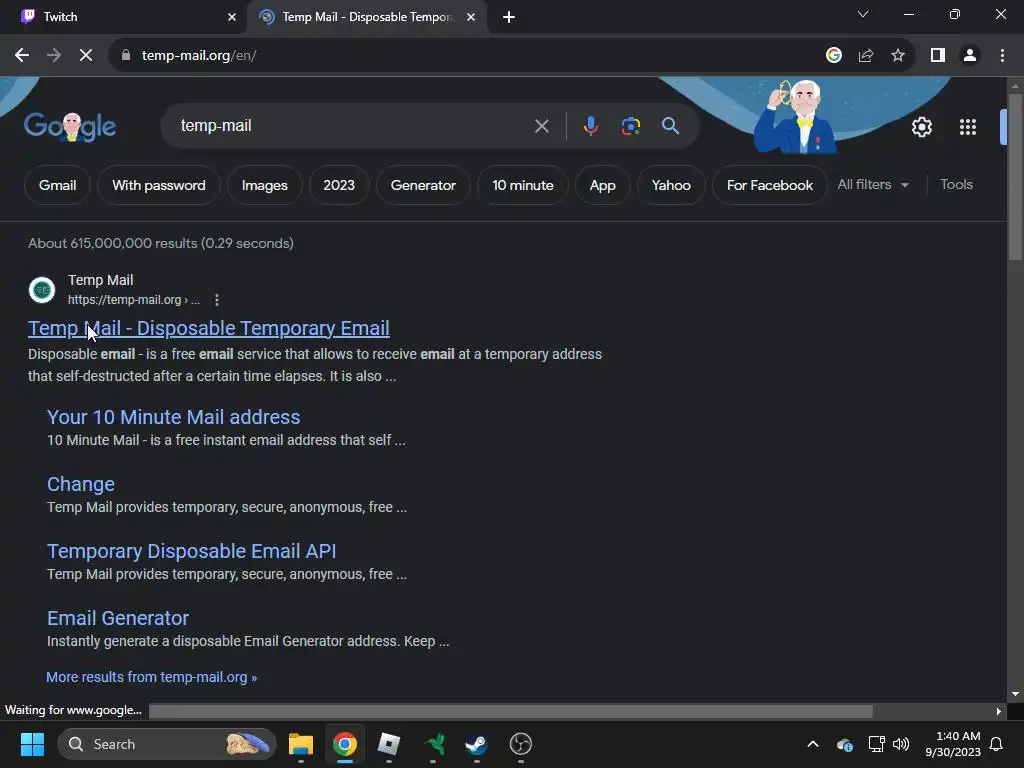Select the 2023 filter chip
The image size is (1024, 768).
click(339, 185)
